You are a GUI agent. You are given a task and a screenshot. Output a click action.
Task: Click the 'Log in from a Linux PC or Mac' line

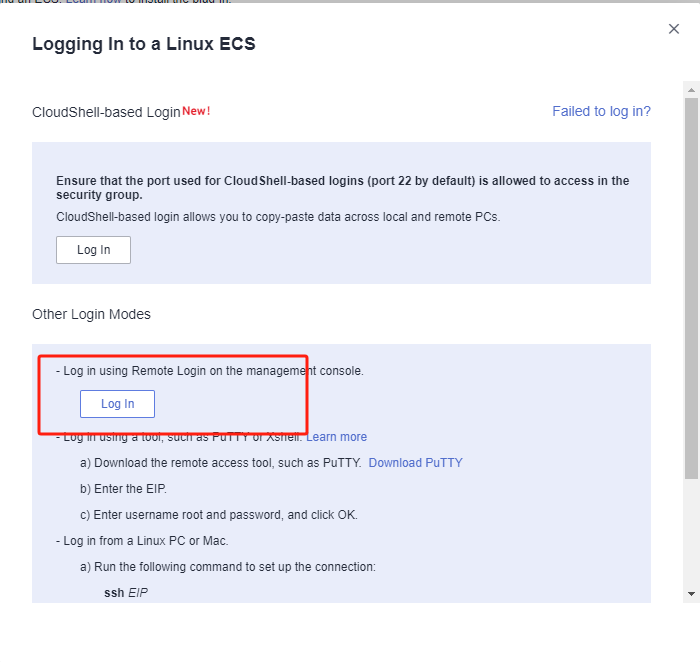coord(142,541)
